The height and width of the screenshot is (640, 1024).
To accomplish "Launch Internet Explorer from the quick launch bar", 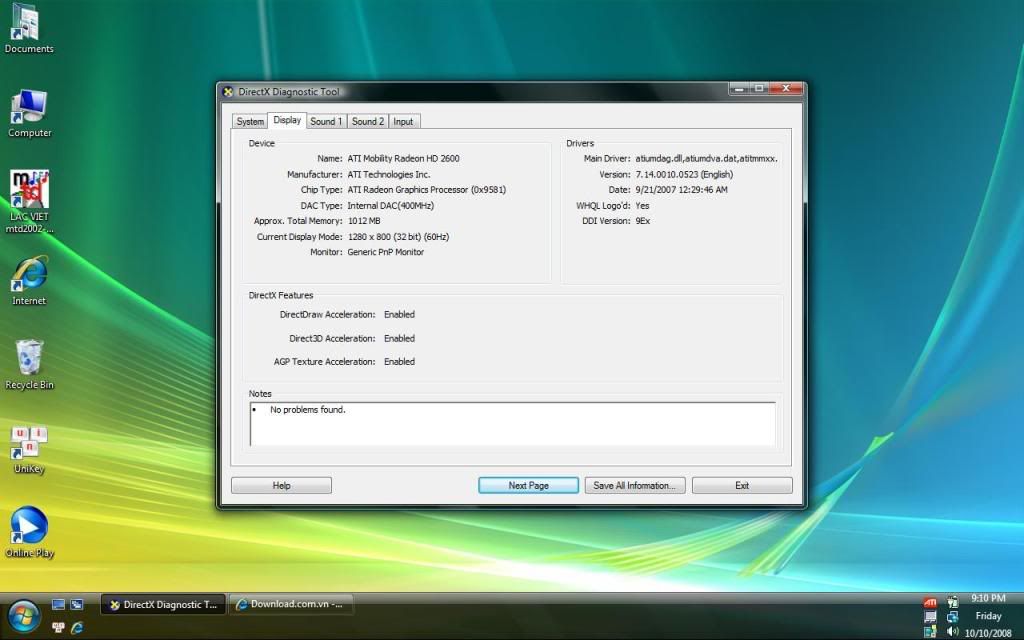I will (x=77, y=628).
